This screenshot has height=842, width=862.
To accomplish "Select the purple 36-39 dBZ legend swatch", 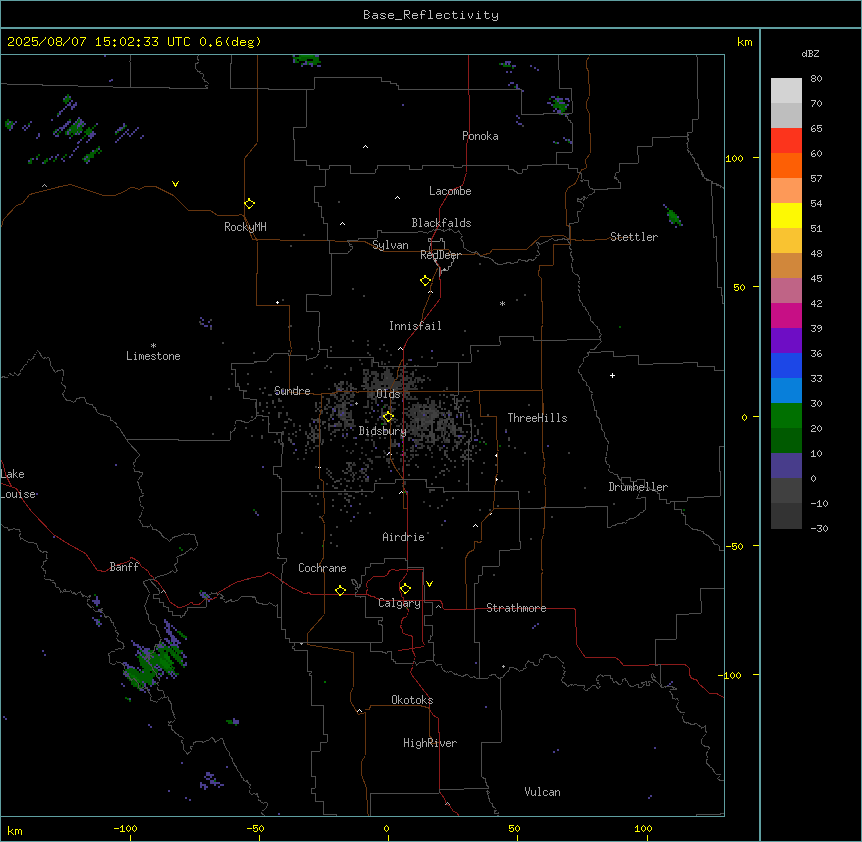I will pos(786,340).
